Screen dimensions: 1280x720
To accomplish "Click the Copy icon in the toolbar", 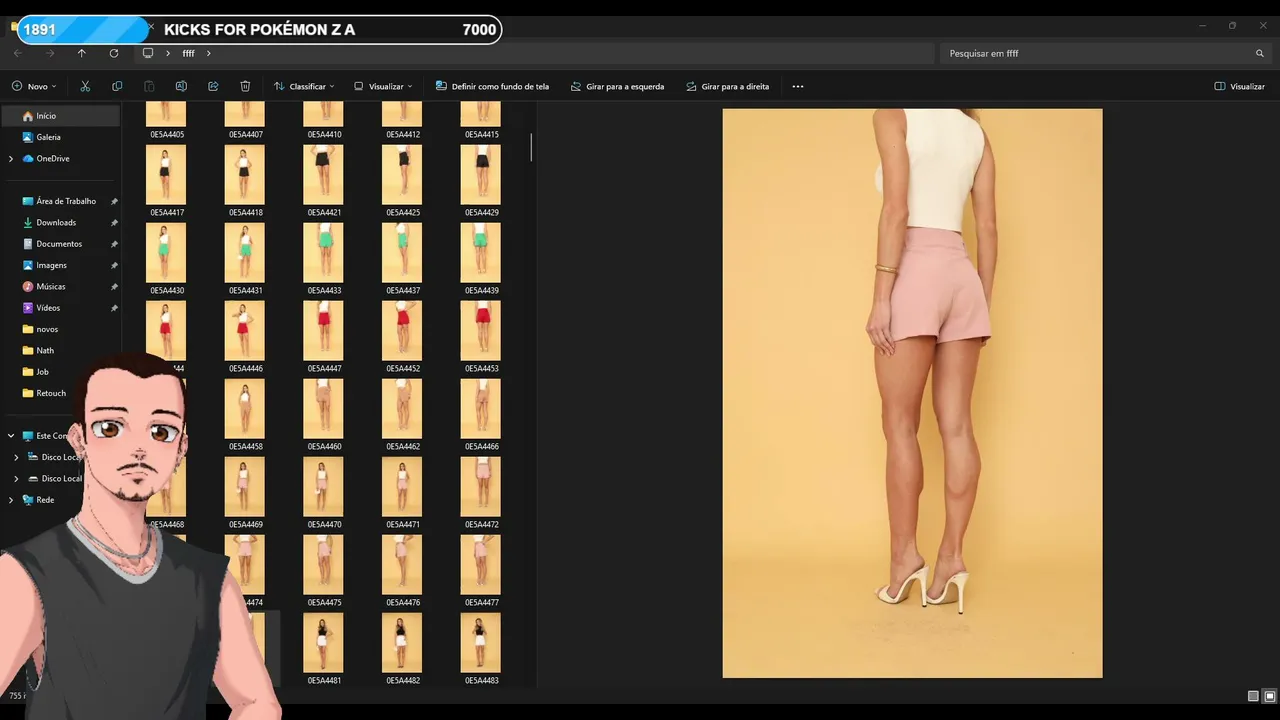I will (x=117, y=86).
